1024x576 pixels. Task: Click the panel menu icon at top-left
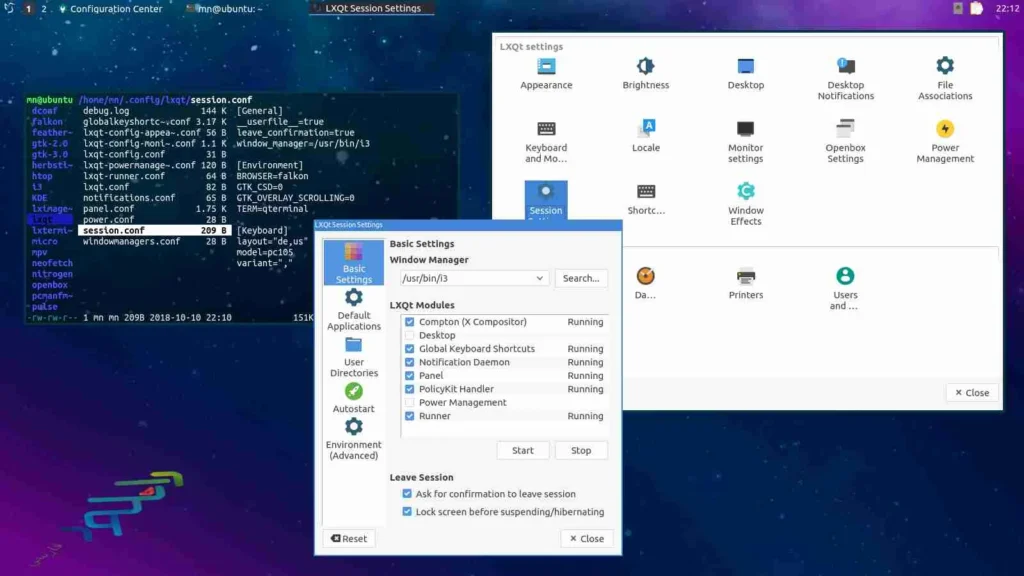[x=9, y=8]
